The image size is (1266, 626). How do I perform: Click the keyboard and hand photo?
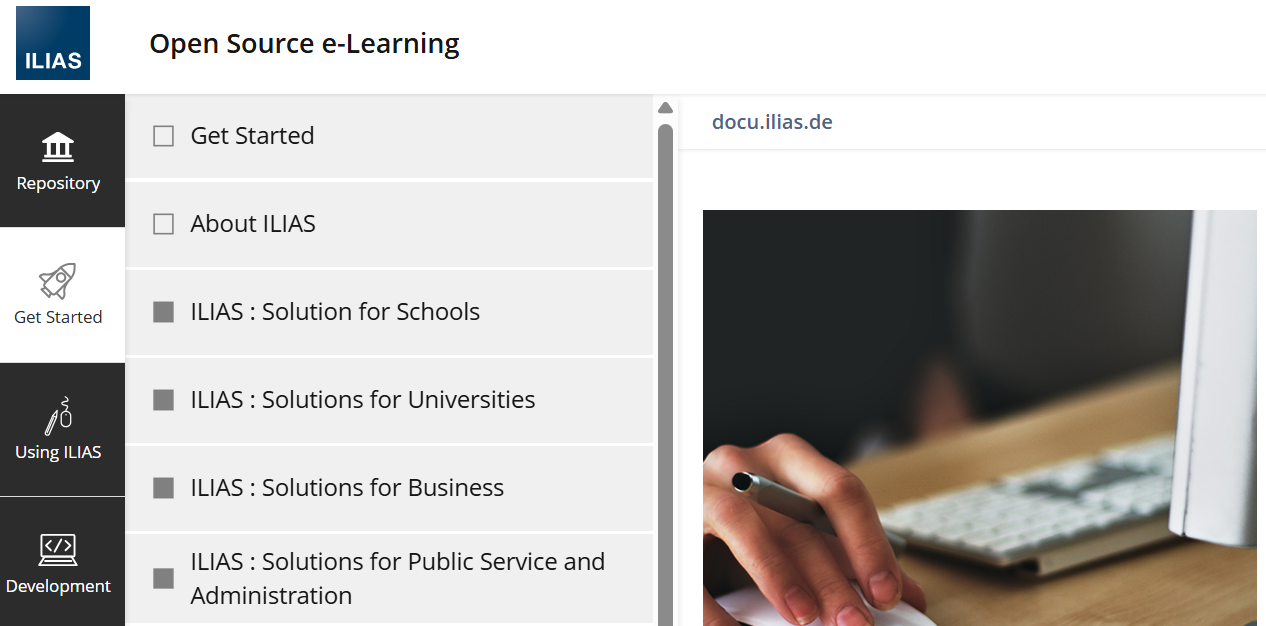coord(979,418)
